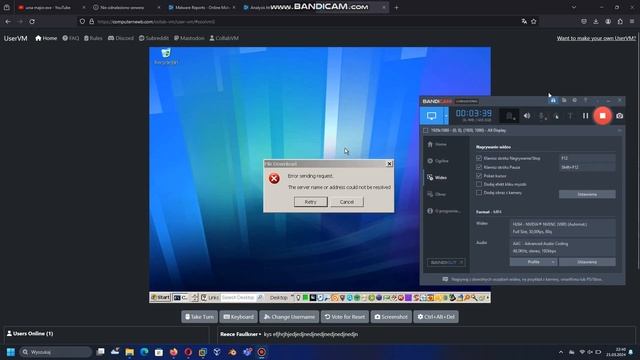The width and height of the screenshot is (640, 360).
Task: Uncheck the show cursor checkbox in Bandicam
Action: pyautogui.click(x=479, y=176)
